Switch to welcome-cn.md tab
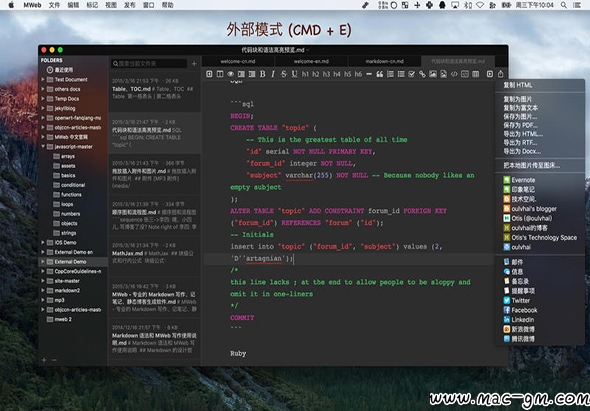Image resolution: width=590 pixels, height=411 pixels. (x=238, y=61)
